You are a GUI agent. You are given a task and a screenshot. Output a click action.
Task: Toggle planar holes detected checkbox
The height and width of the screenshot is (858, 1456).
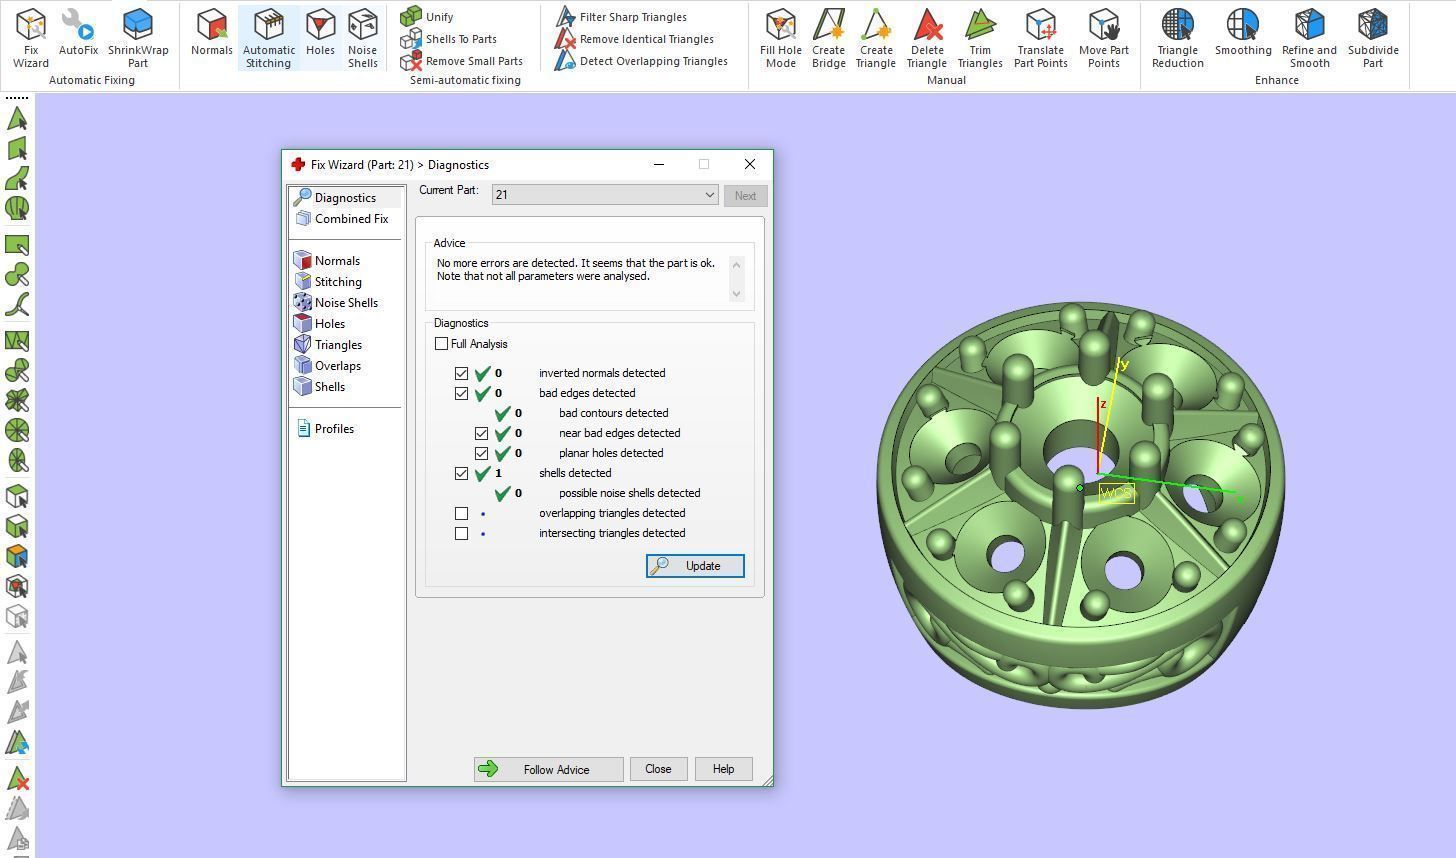click(x=481, y=453)
